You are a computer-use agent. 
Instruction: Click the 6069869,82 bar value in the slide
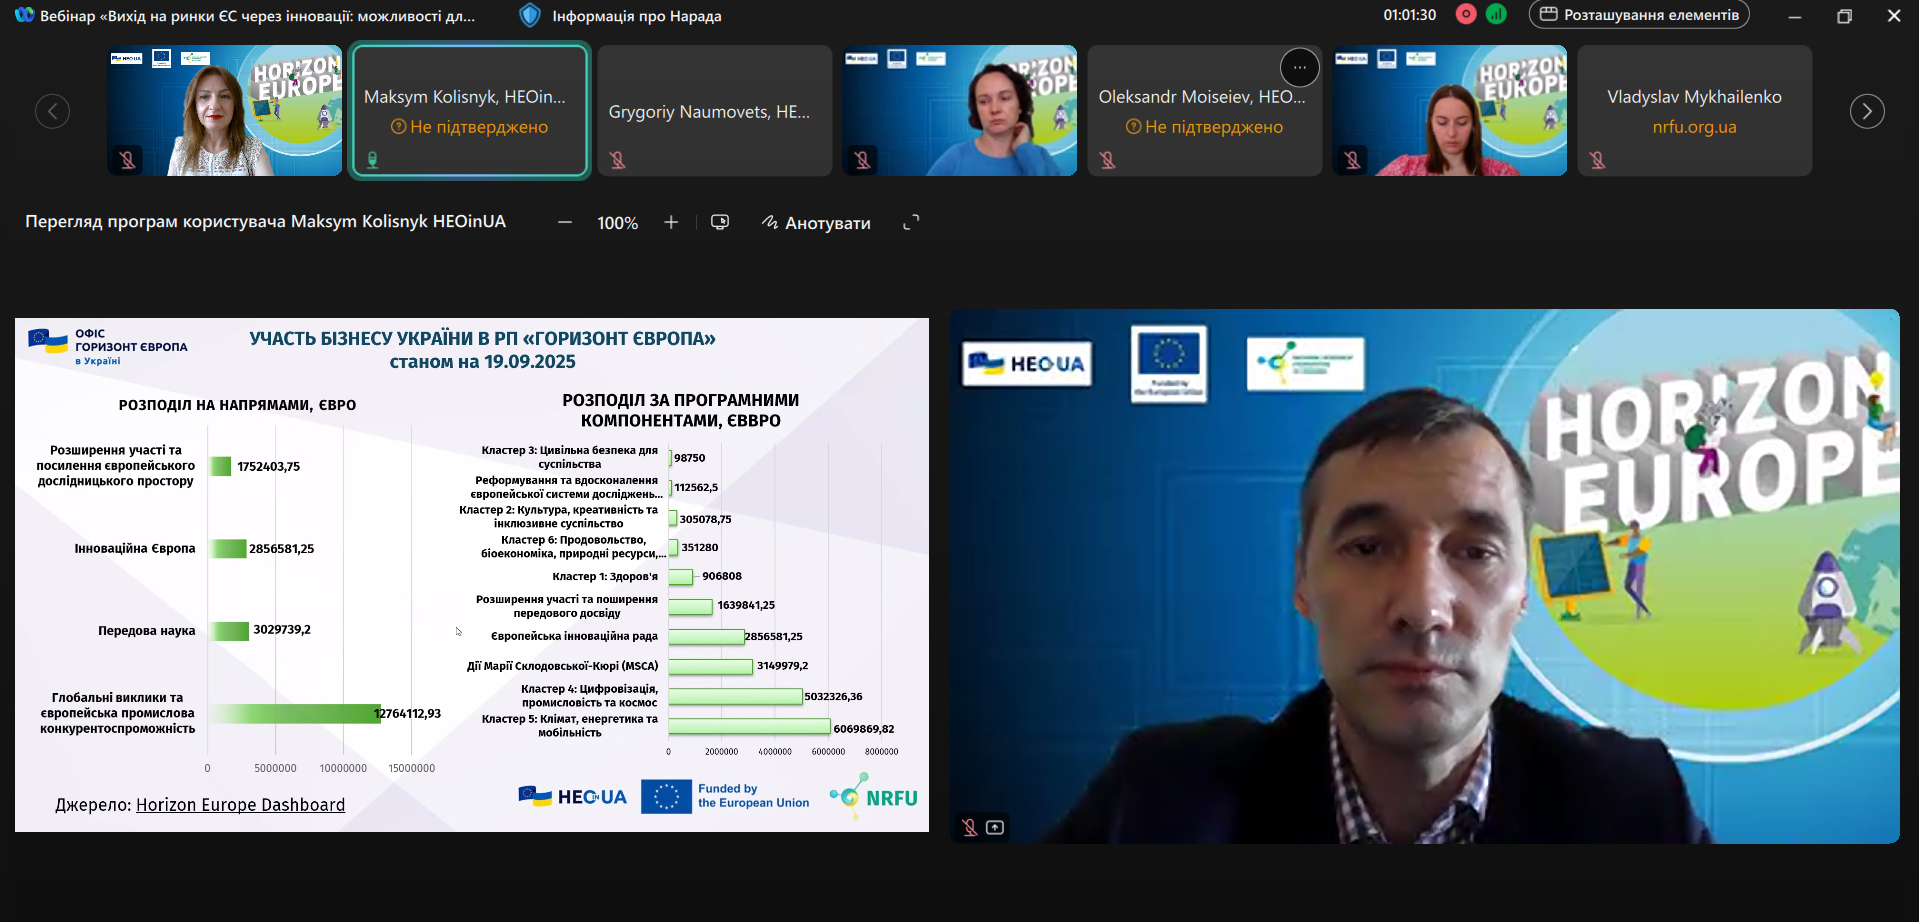coord(864,729)
